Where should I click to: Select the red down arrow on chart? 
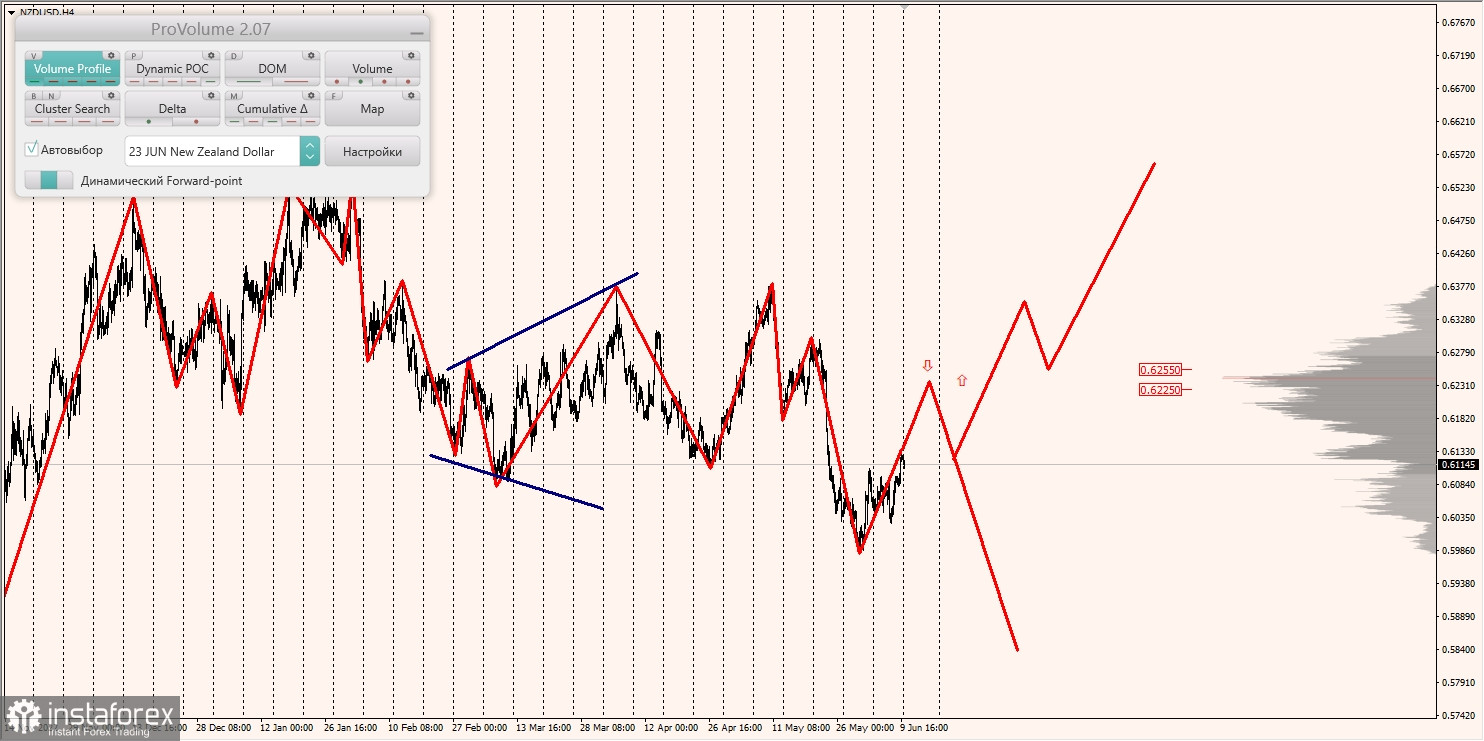[x=927, y=366]
